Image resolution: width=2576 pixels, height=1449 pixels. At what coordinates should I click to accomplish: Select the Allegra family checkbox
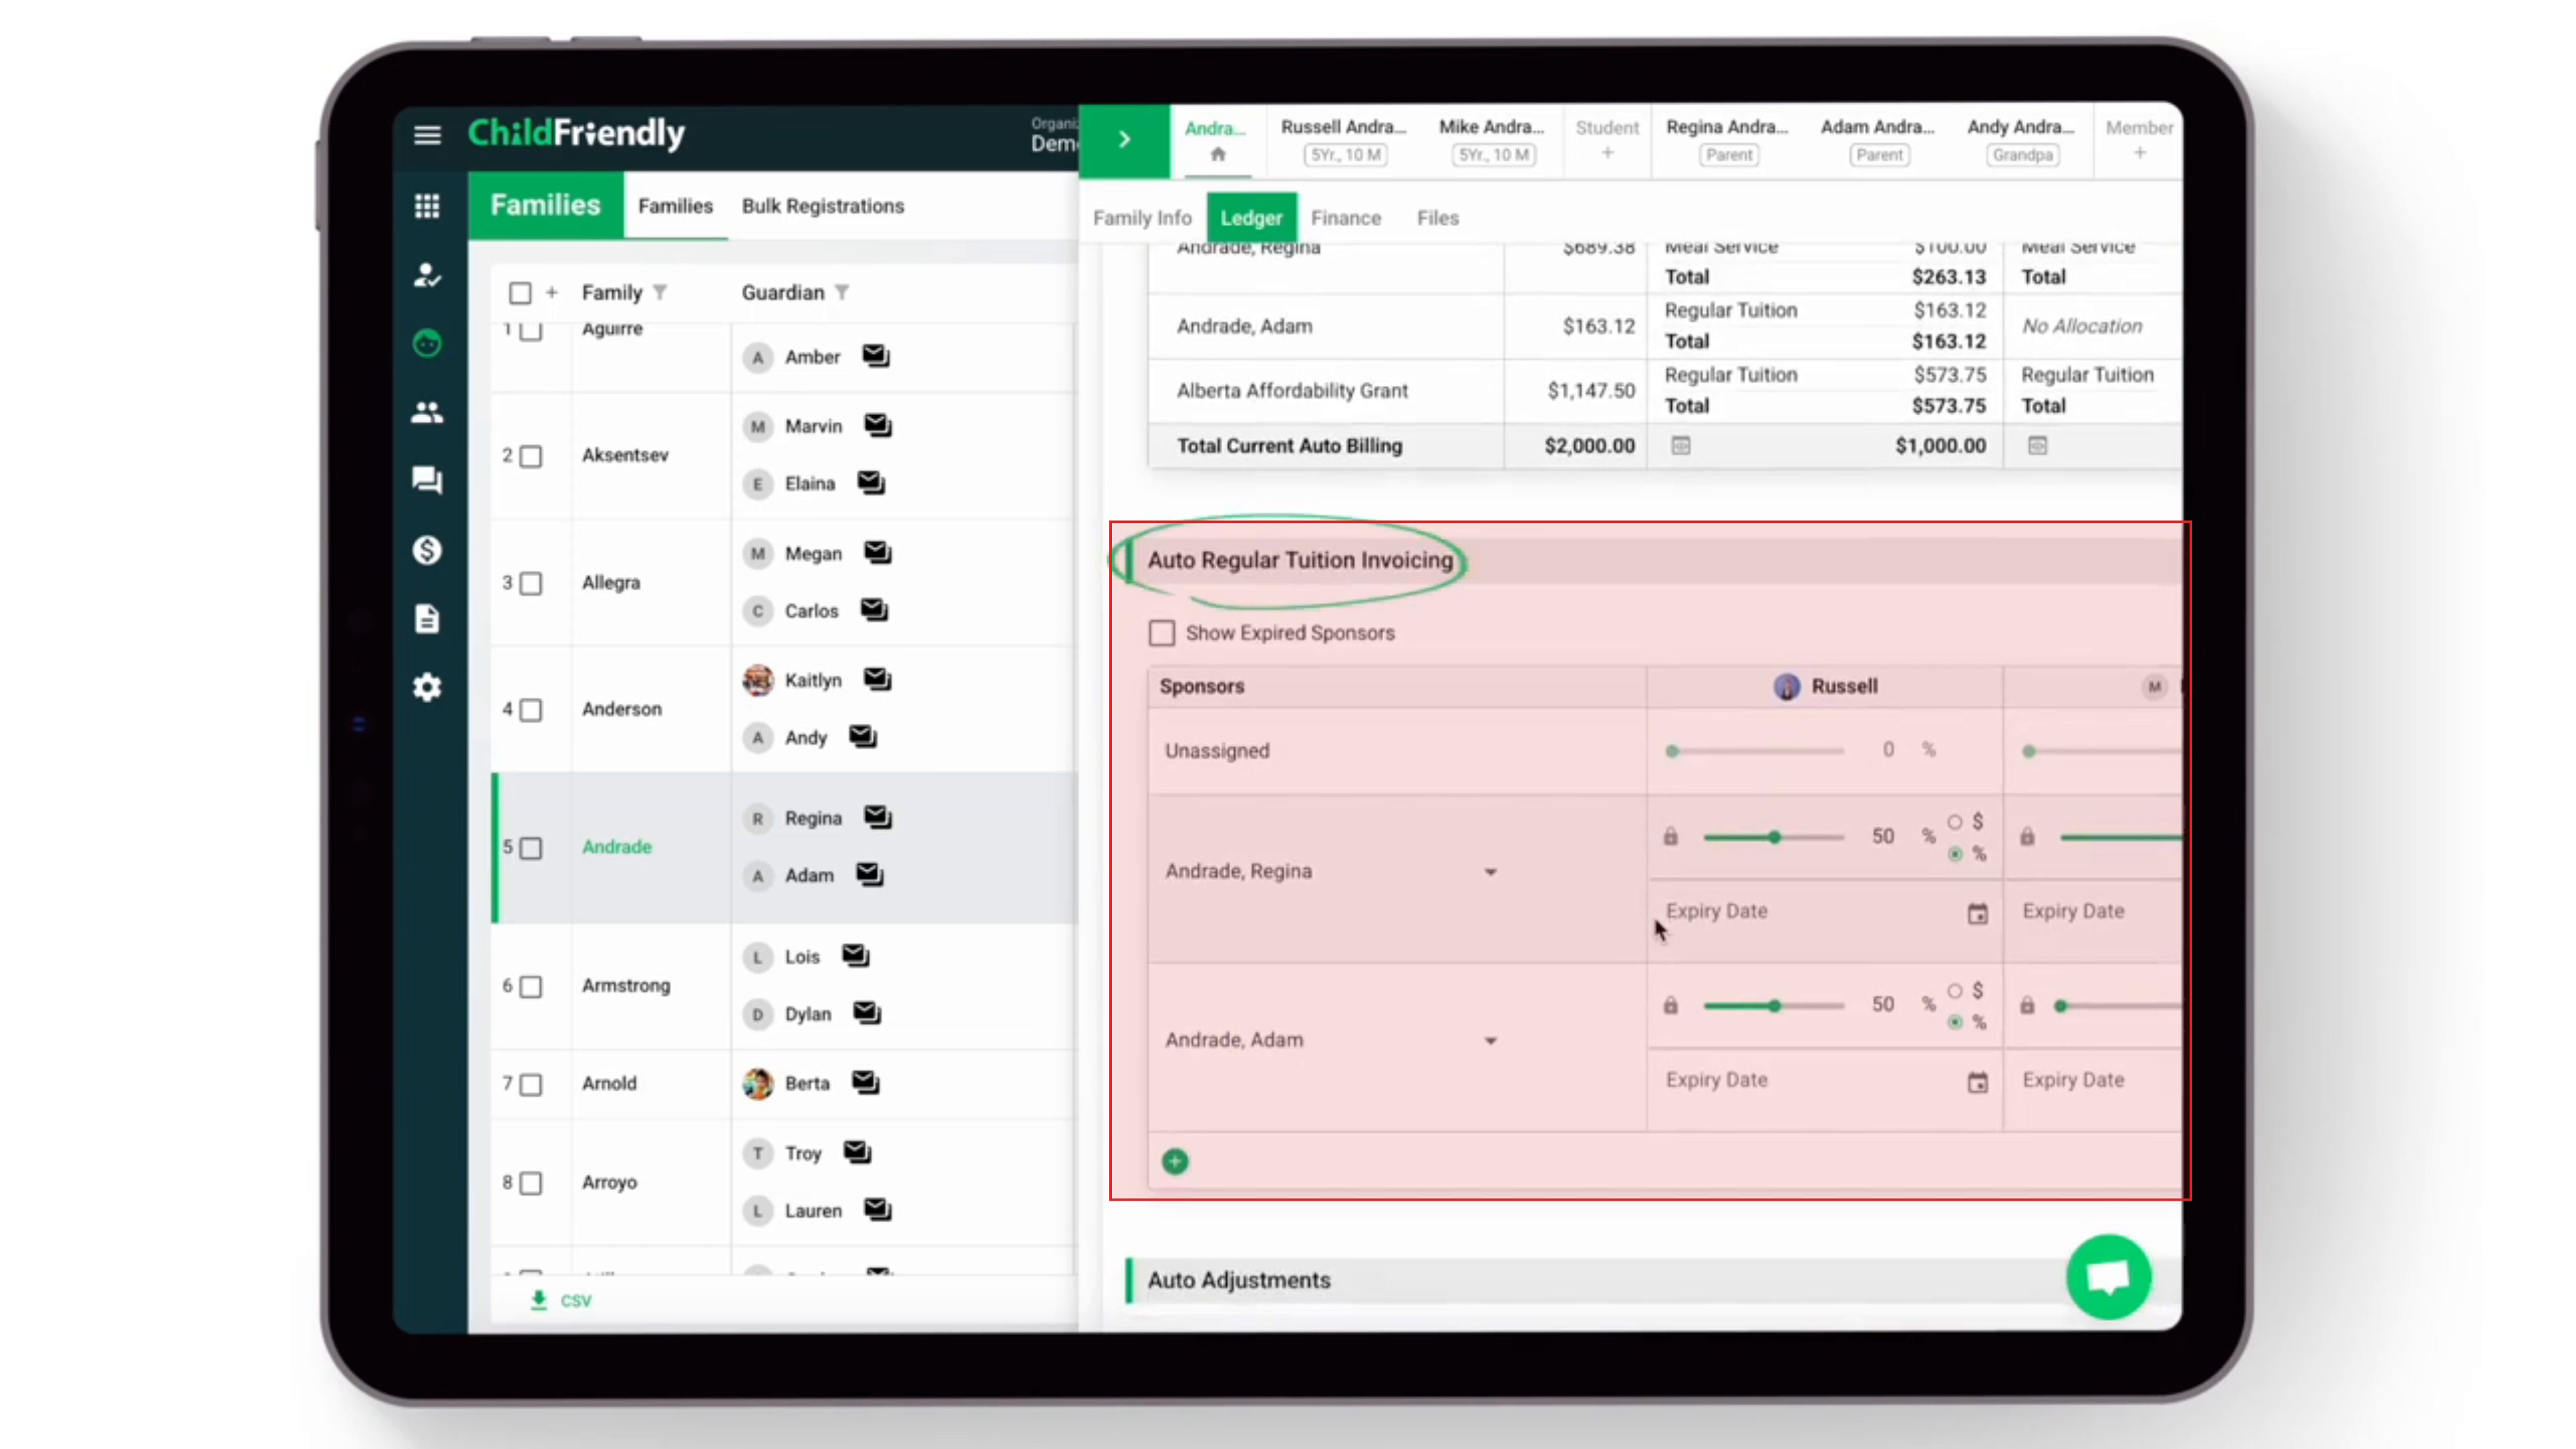(531, 583)
